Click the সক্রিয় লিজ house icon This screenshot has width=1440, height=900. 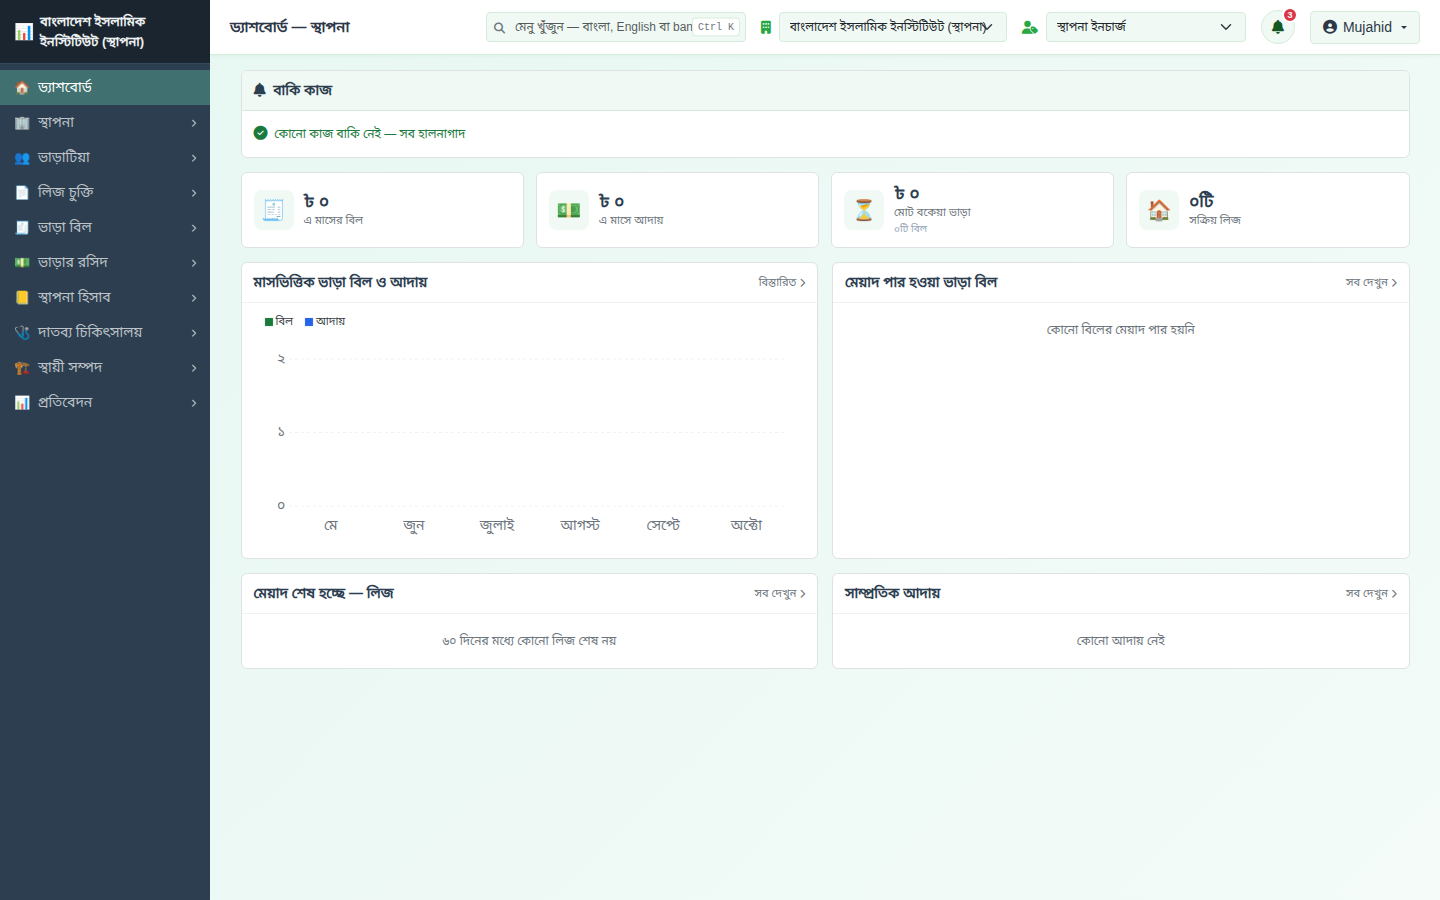[1159, 210]
